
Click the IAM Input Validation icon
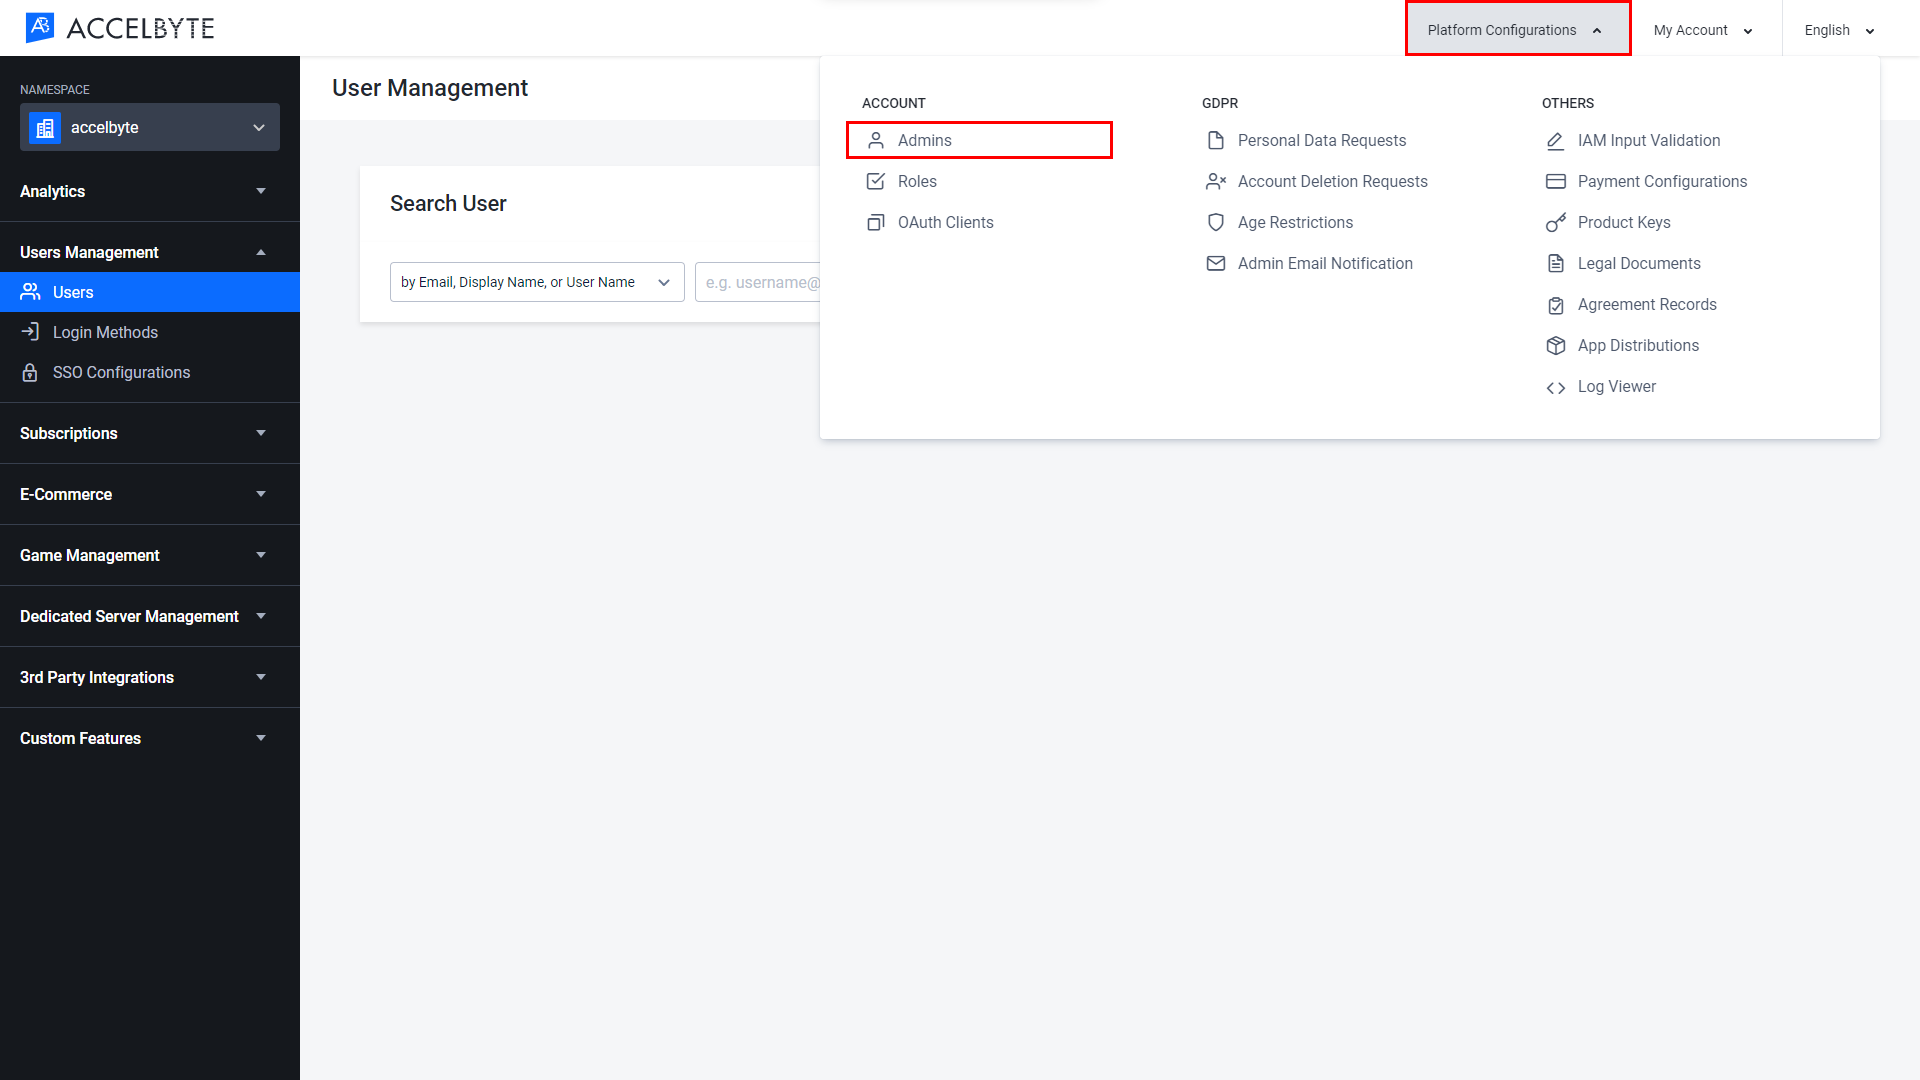point(1556,140)
